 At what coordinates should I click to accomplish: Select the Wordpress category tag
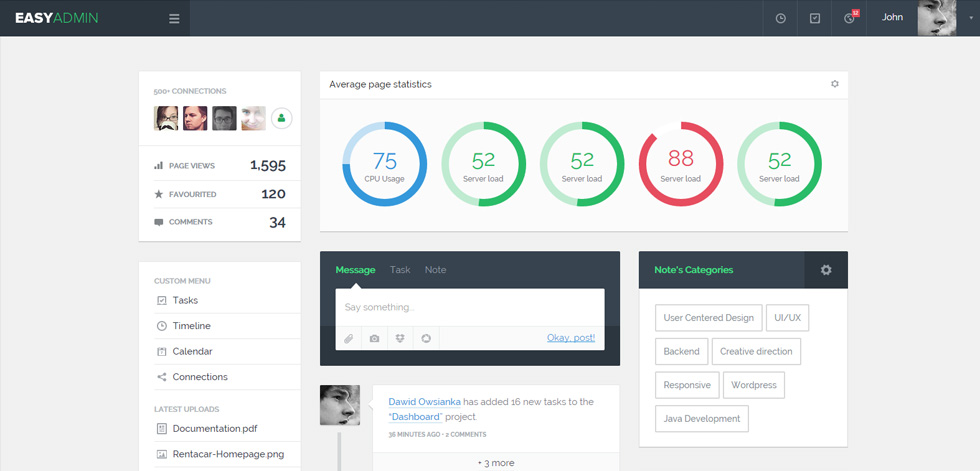point(754,385)
